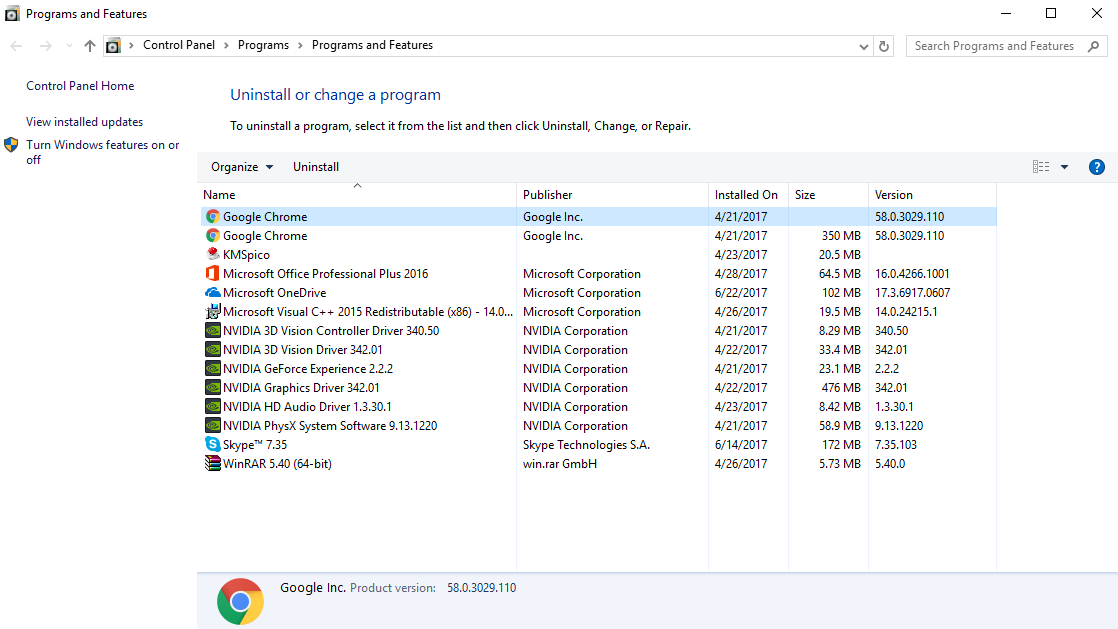The width and height of the screenshot is (1118, 629).
Task: Click the NVIDIA 3D Vision Driver 342.01 icon
Action: tap(212, 349)
